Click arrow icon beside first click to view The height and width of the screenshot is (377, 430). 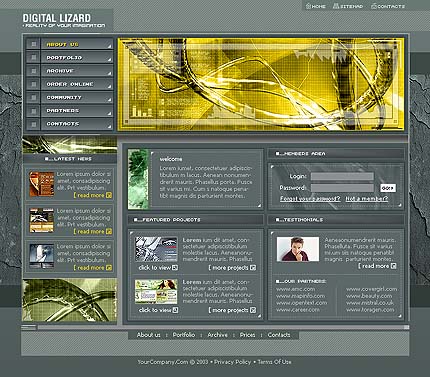[175, 268]
